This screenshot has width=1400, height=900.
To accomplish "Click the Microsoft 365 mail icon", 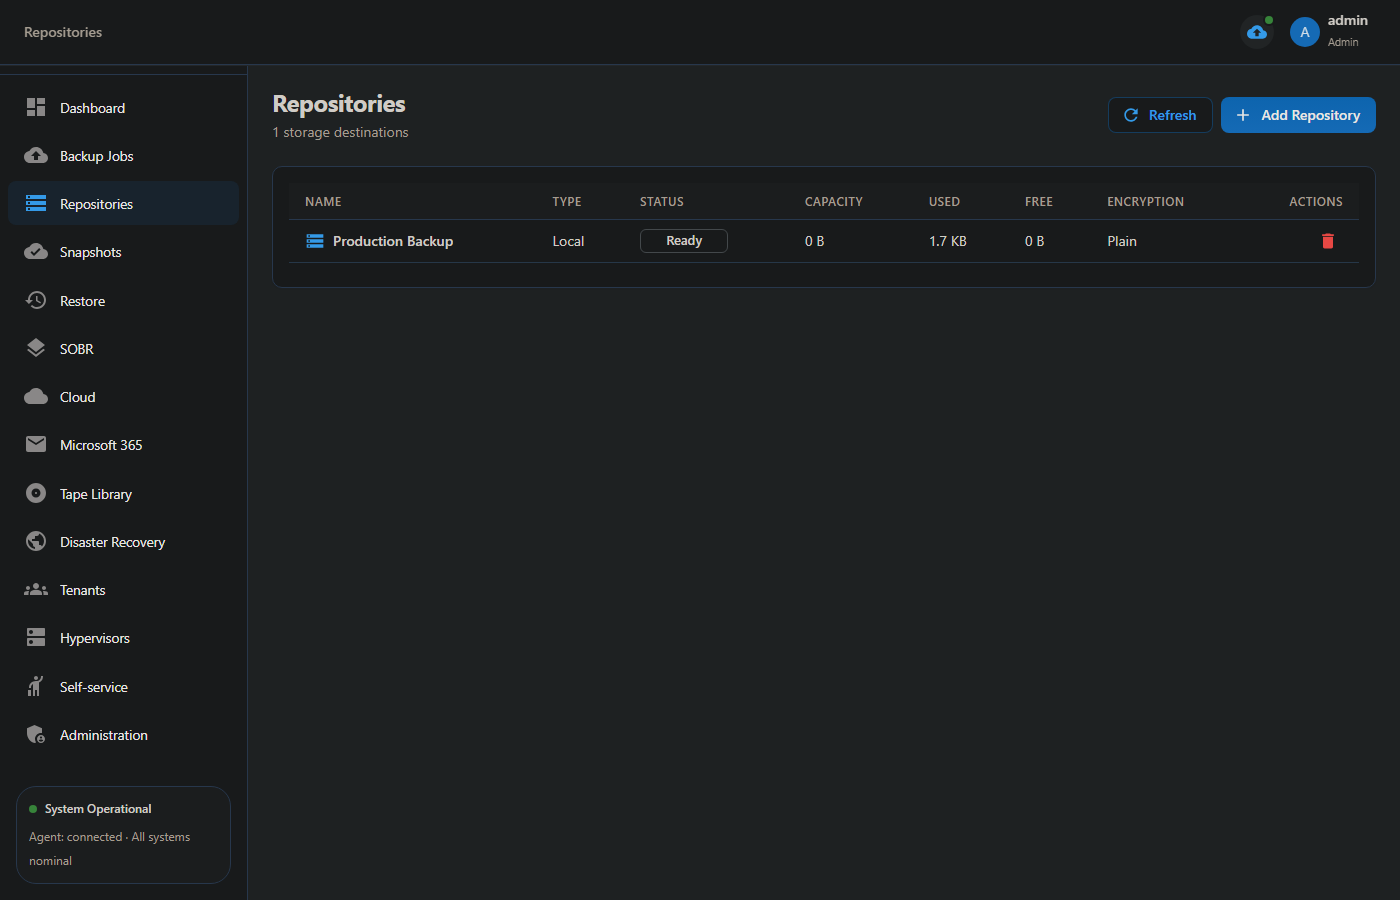I will [36, 444].
